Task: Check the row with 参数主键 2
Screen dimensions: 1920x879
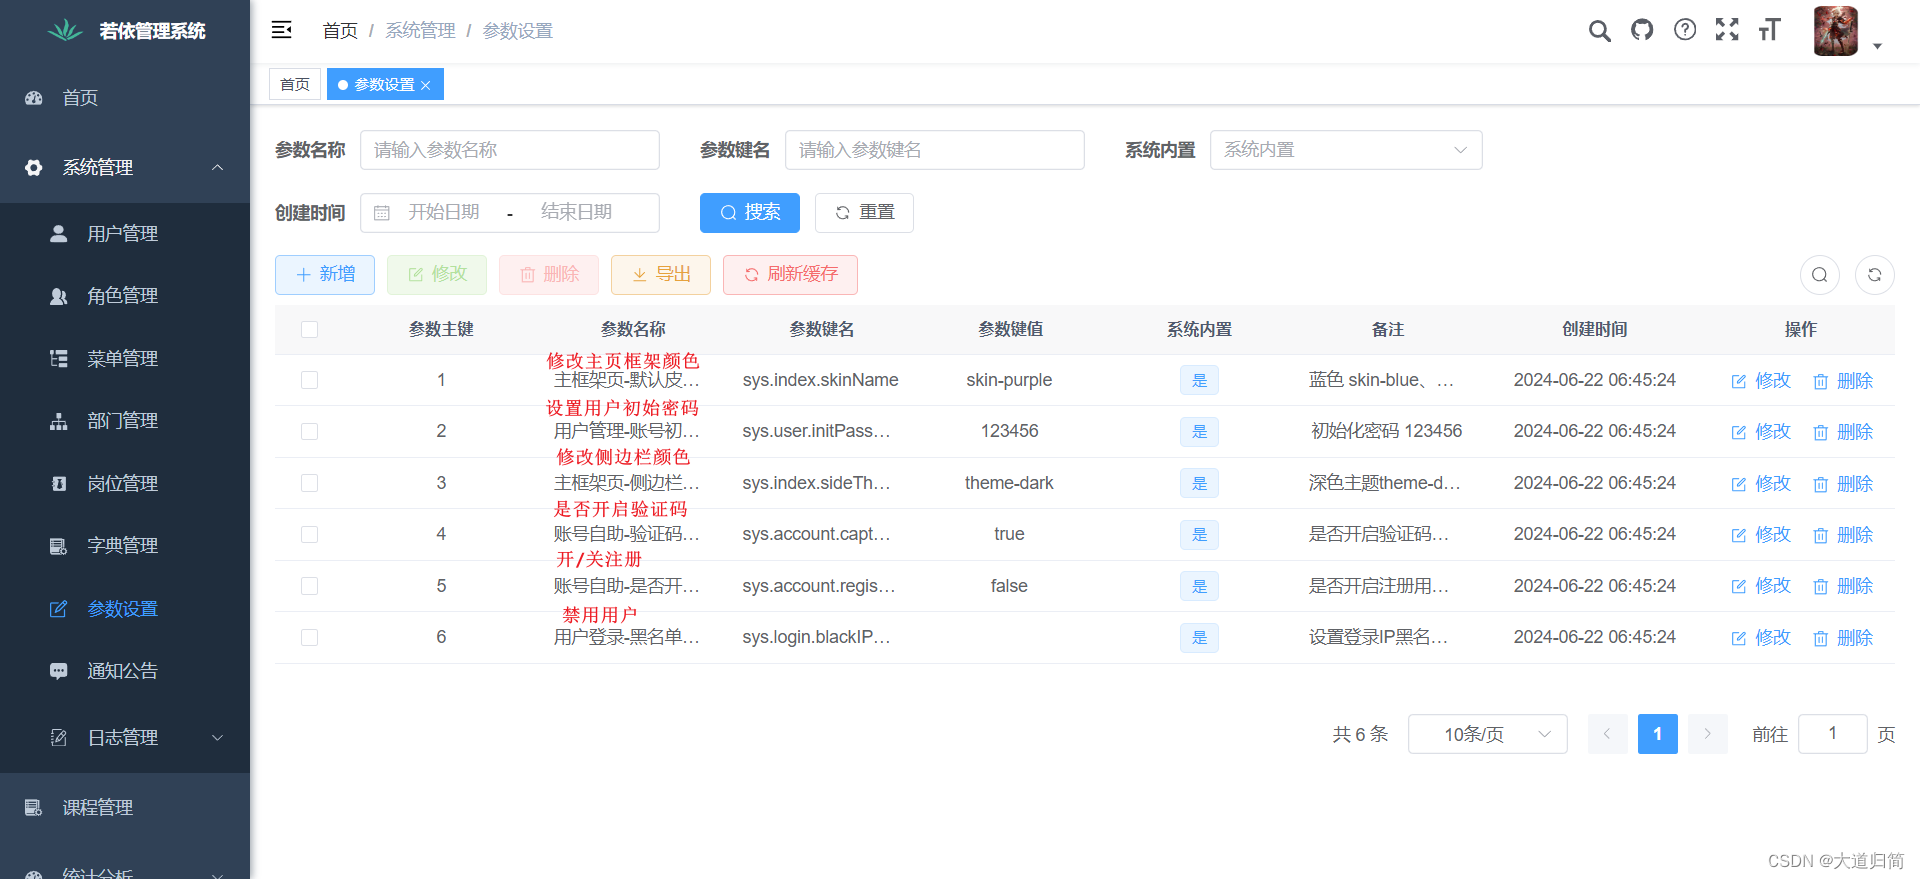Action: [310, 431]
